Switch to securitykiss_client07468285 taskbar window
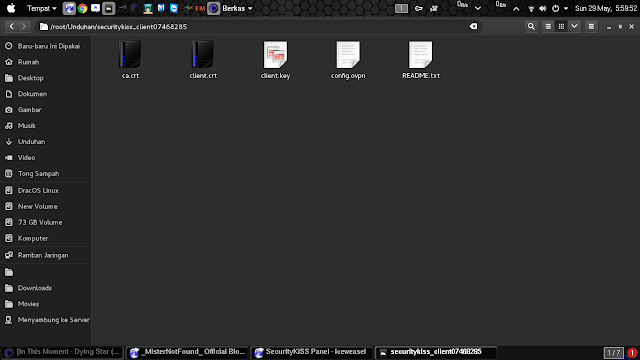This screenshot has width=640, height=360. click(x=436, y=352)
